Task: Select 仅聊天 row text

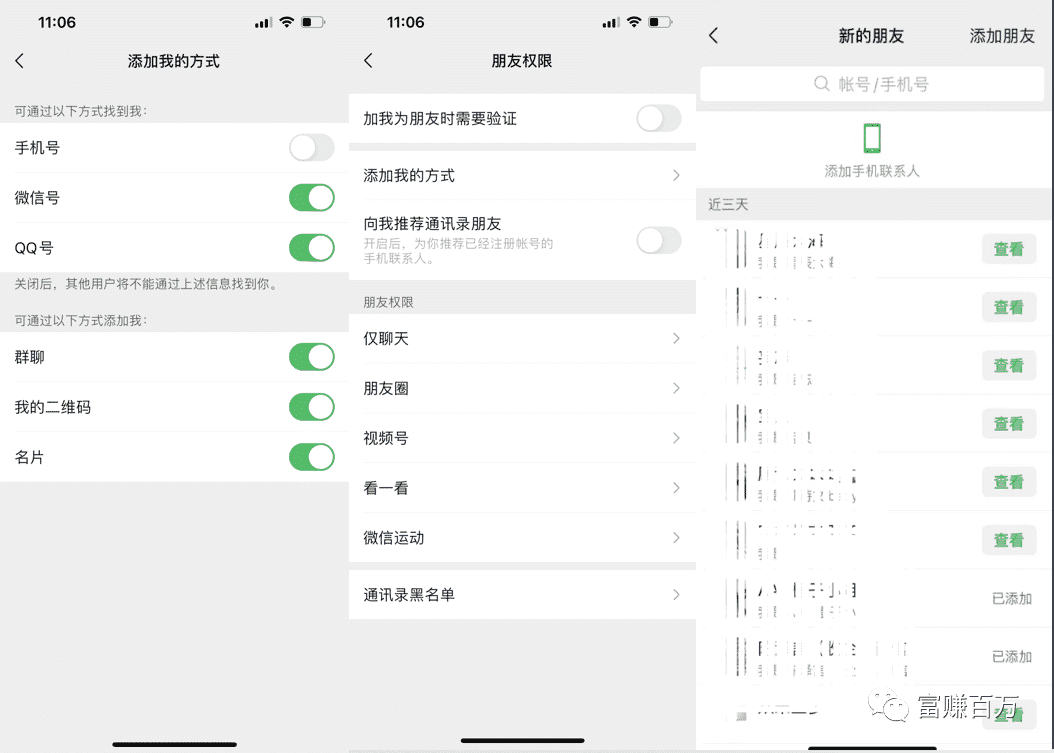Action: (386, 338)
